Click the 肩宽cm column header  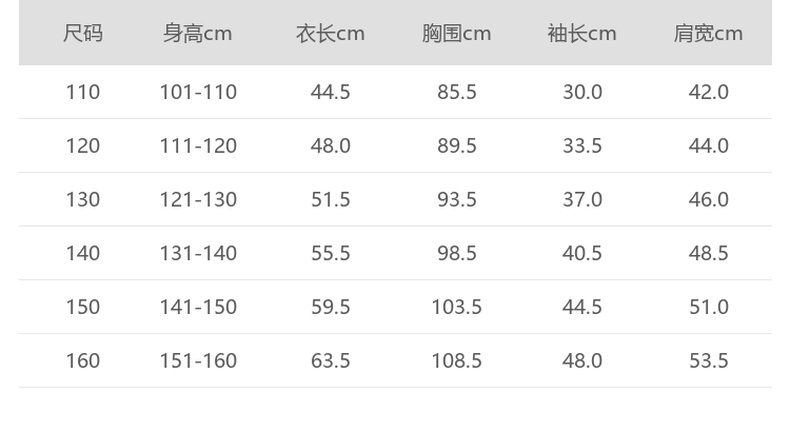pyautogui.click(x=708, y=34)
